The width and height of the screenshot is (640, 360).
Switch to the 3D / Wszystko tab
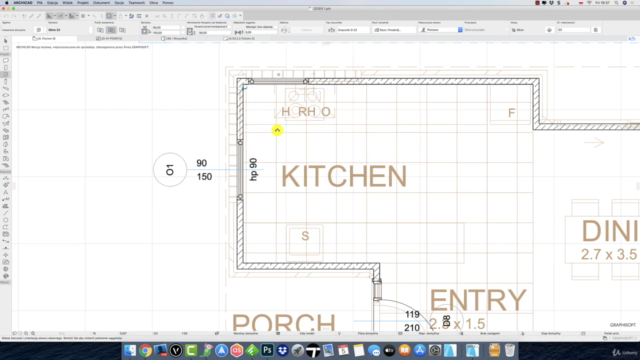click(x=174, y=38)
